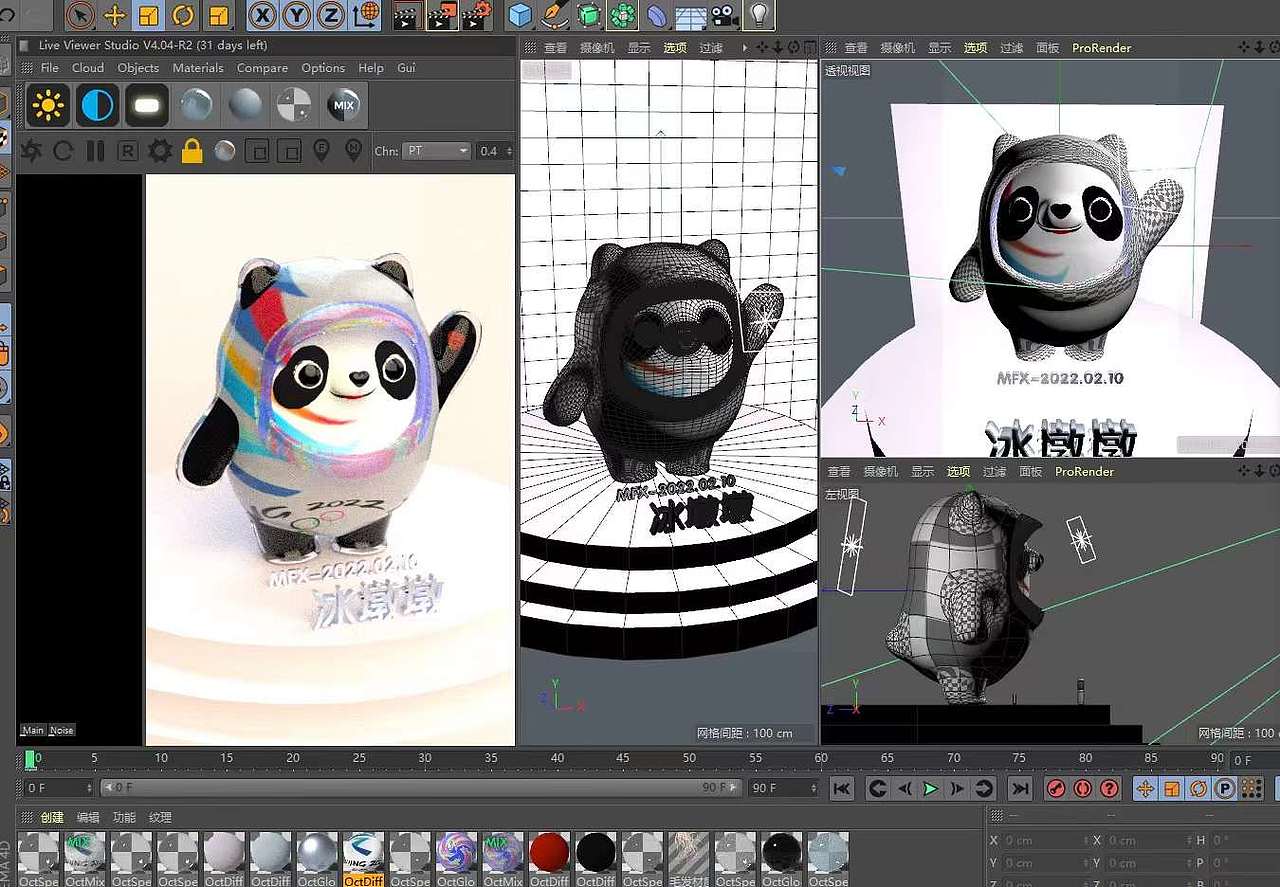The width and height of the screenshot is (1280, 887).
Task: Select the Move tool cross icon
Action: pos(115,15)
